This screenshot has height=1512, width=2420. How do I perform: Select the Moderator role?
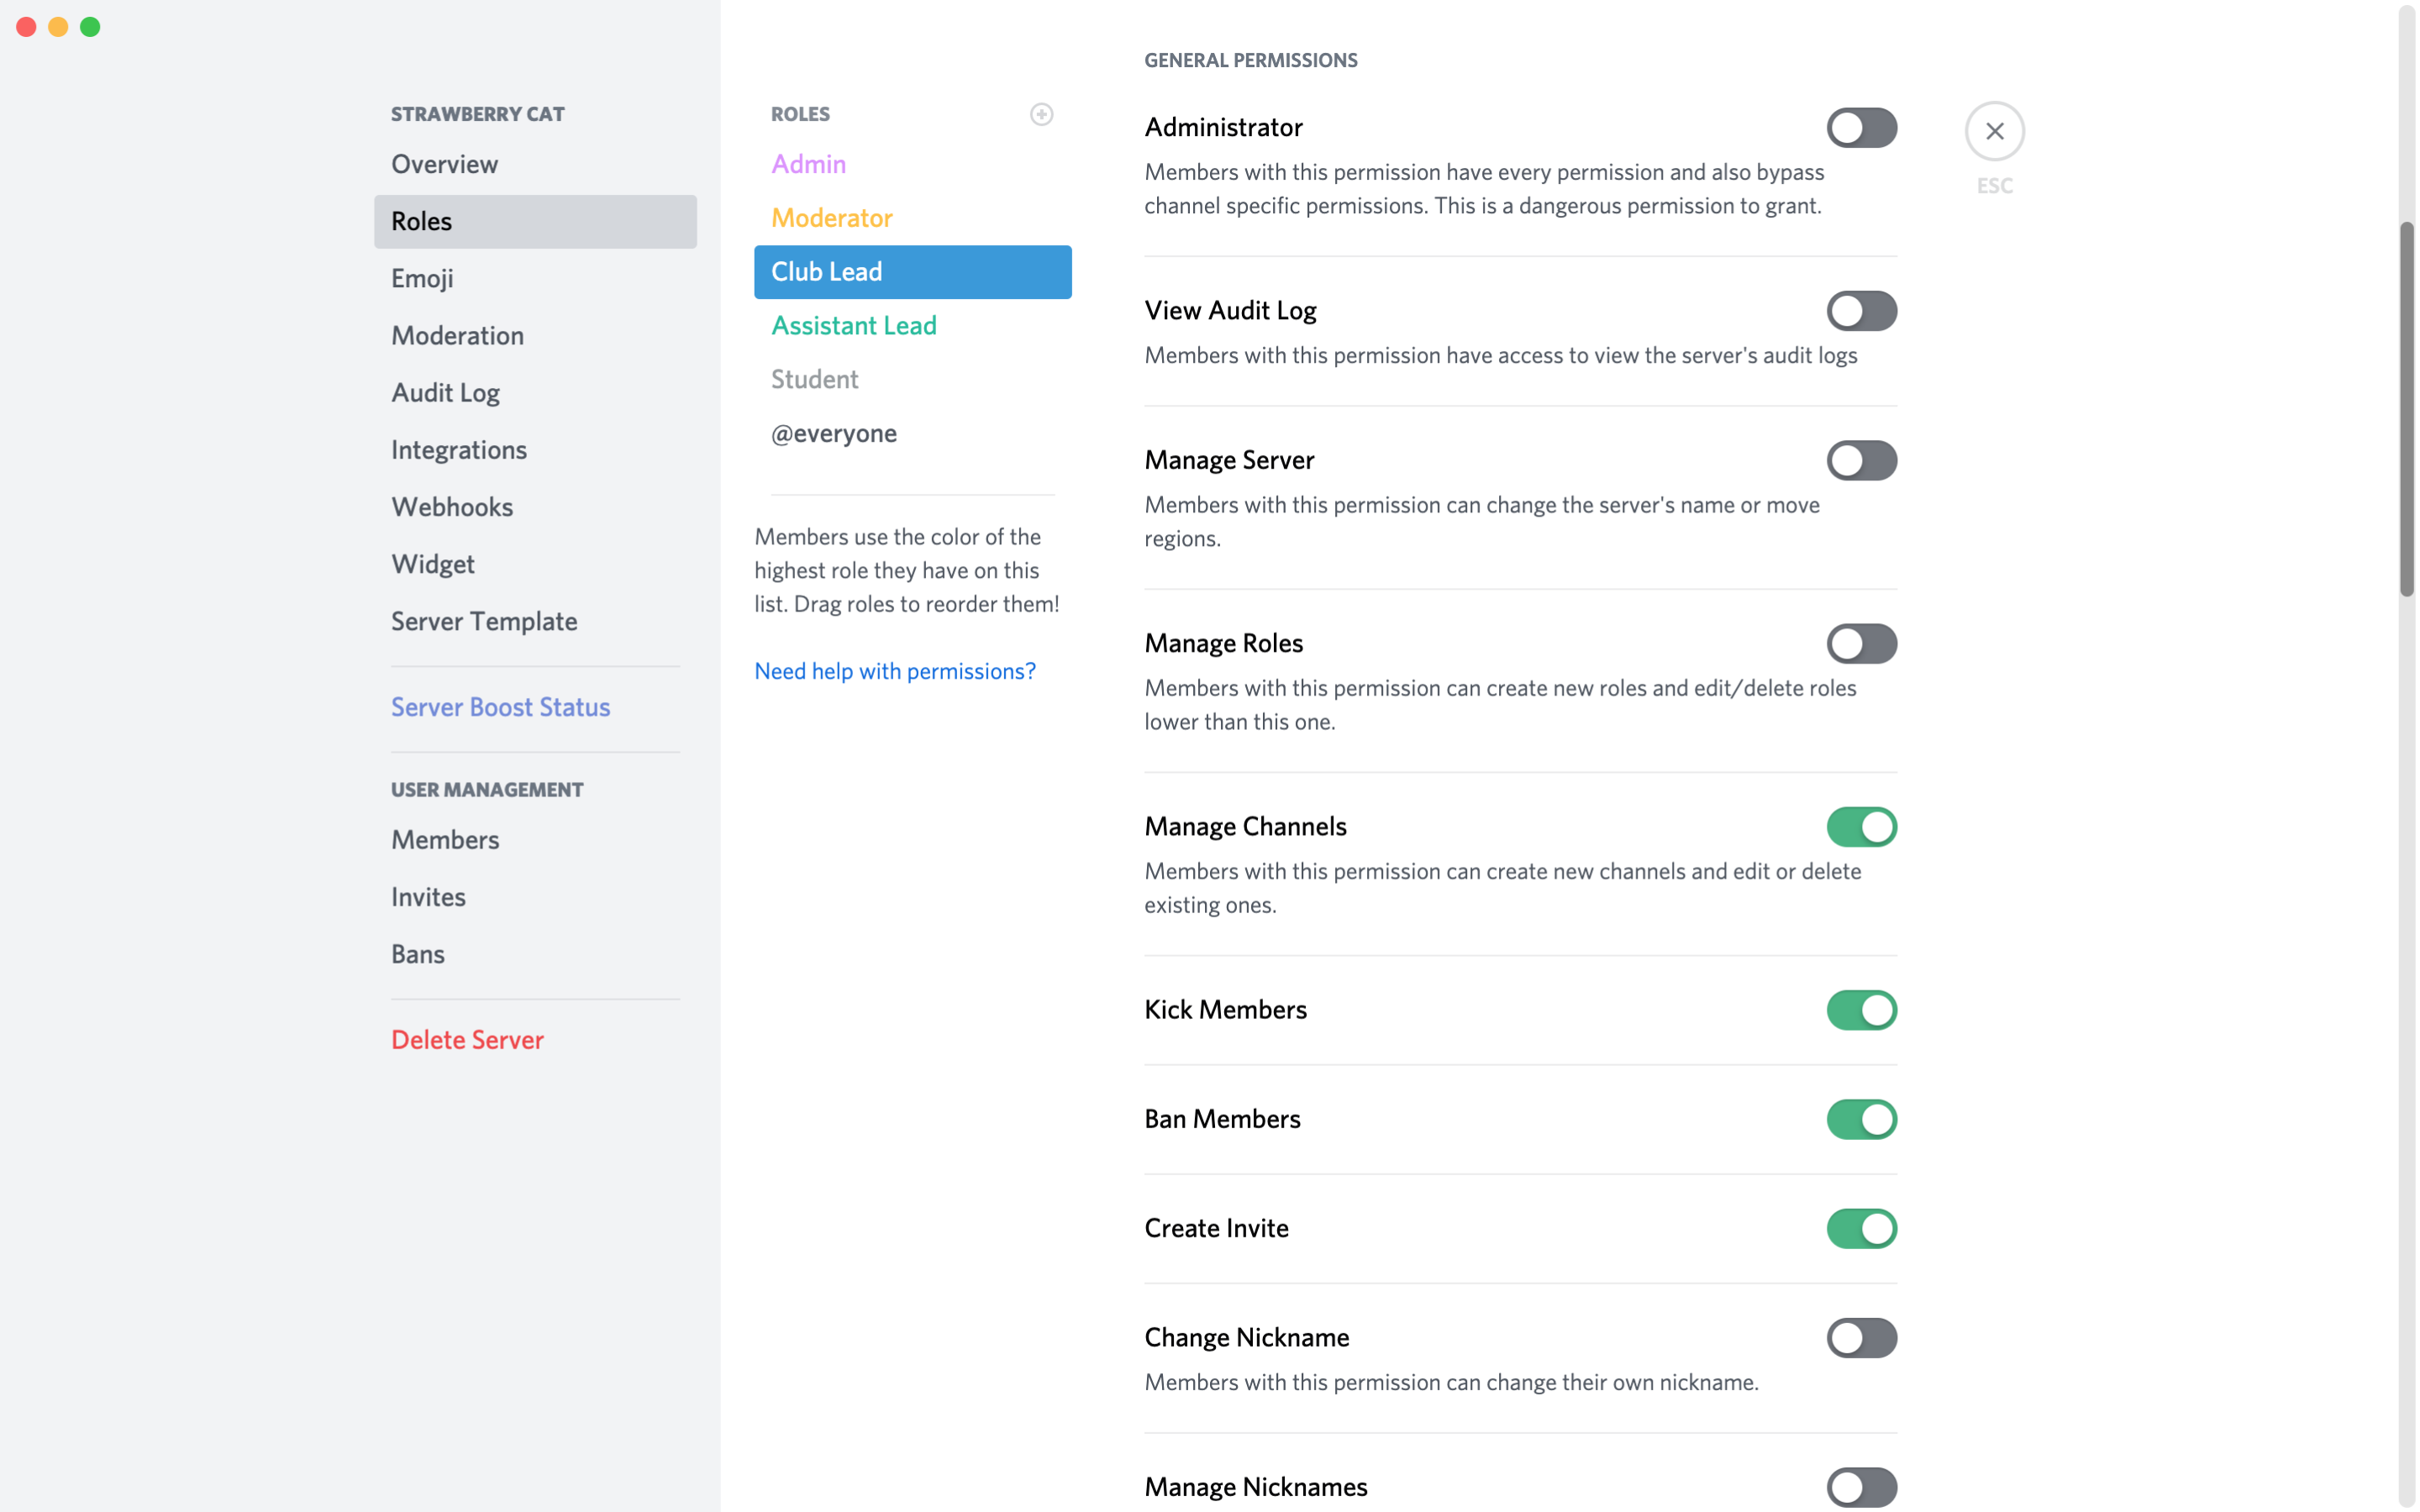[833, 216]
